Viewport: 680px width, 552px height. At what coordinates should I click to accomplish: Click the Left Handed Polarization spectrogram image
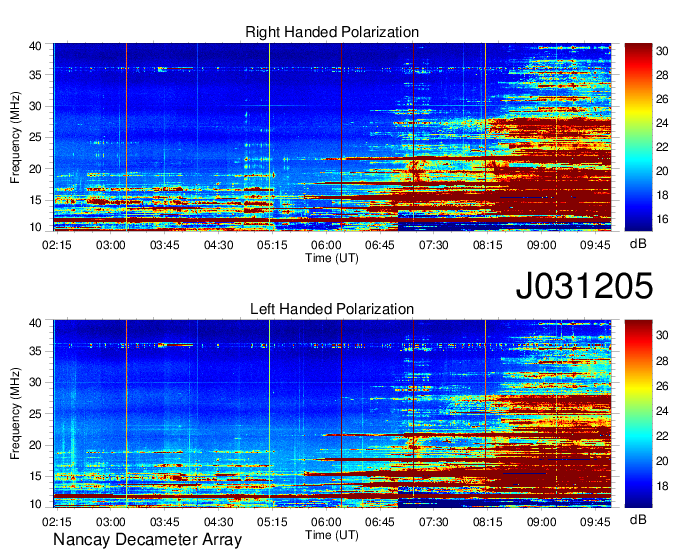tap(332, 414)
